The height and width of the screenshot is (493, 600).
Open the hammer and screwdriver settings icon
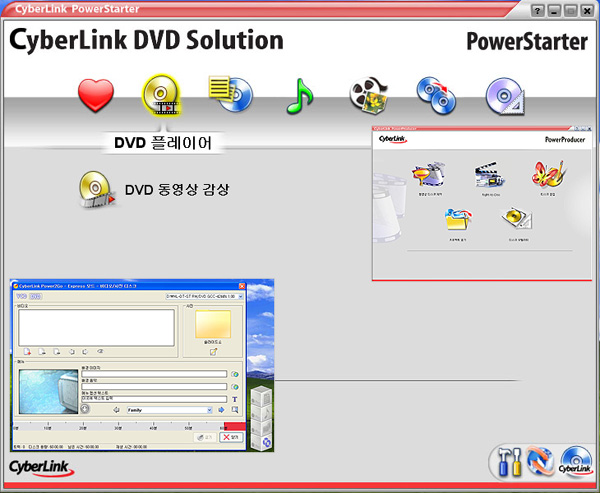point(509,462)
